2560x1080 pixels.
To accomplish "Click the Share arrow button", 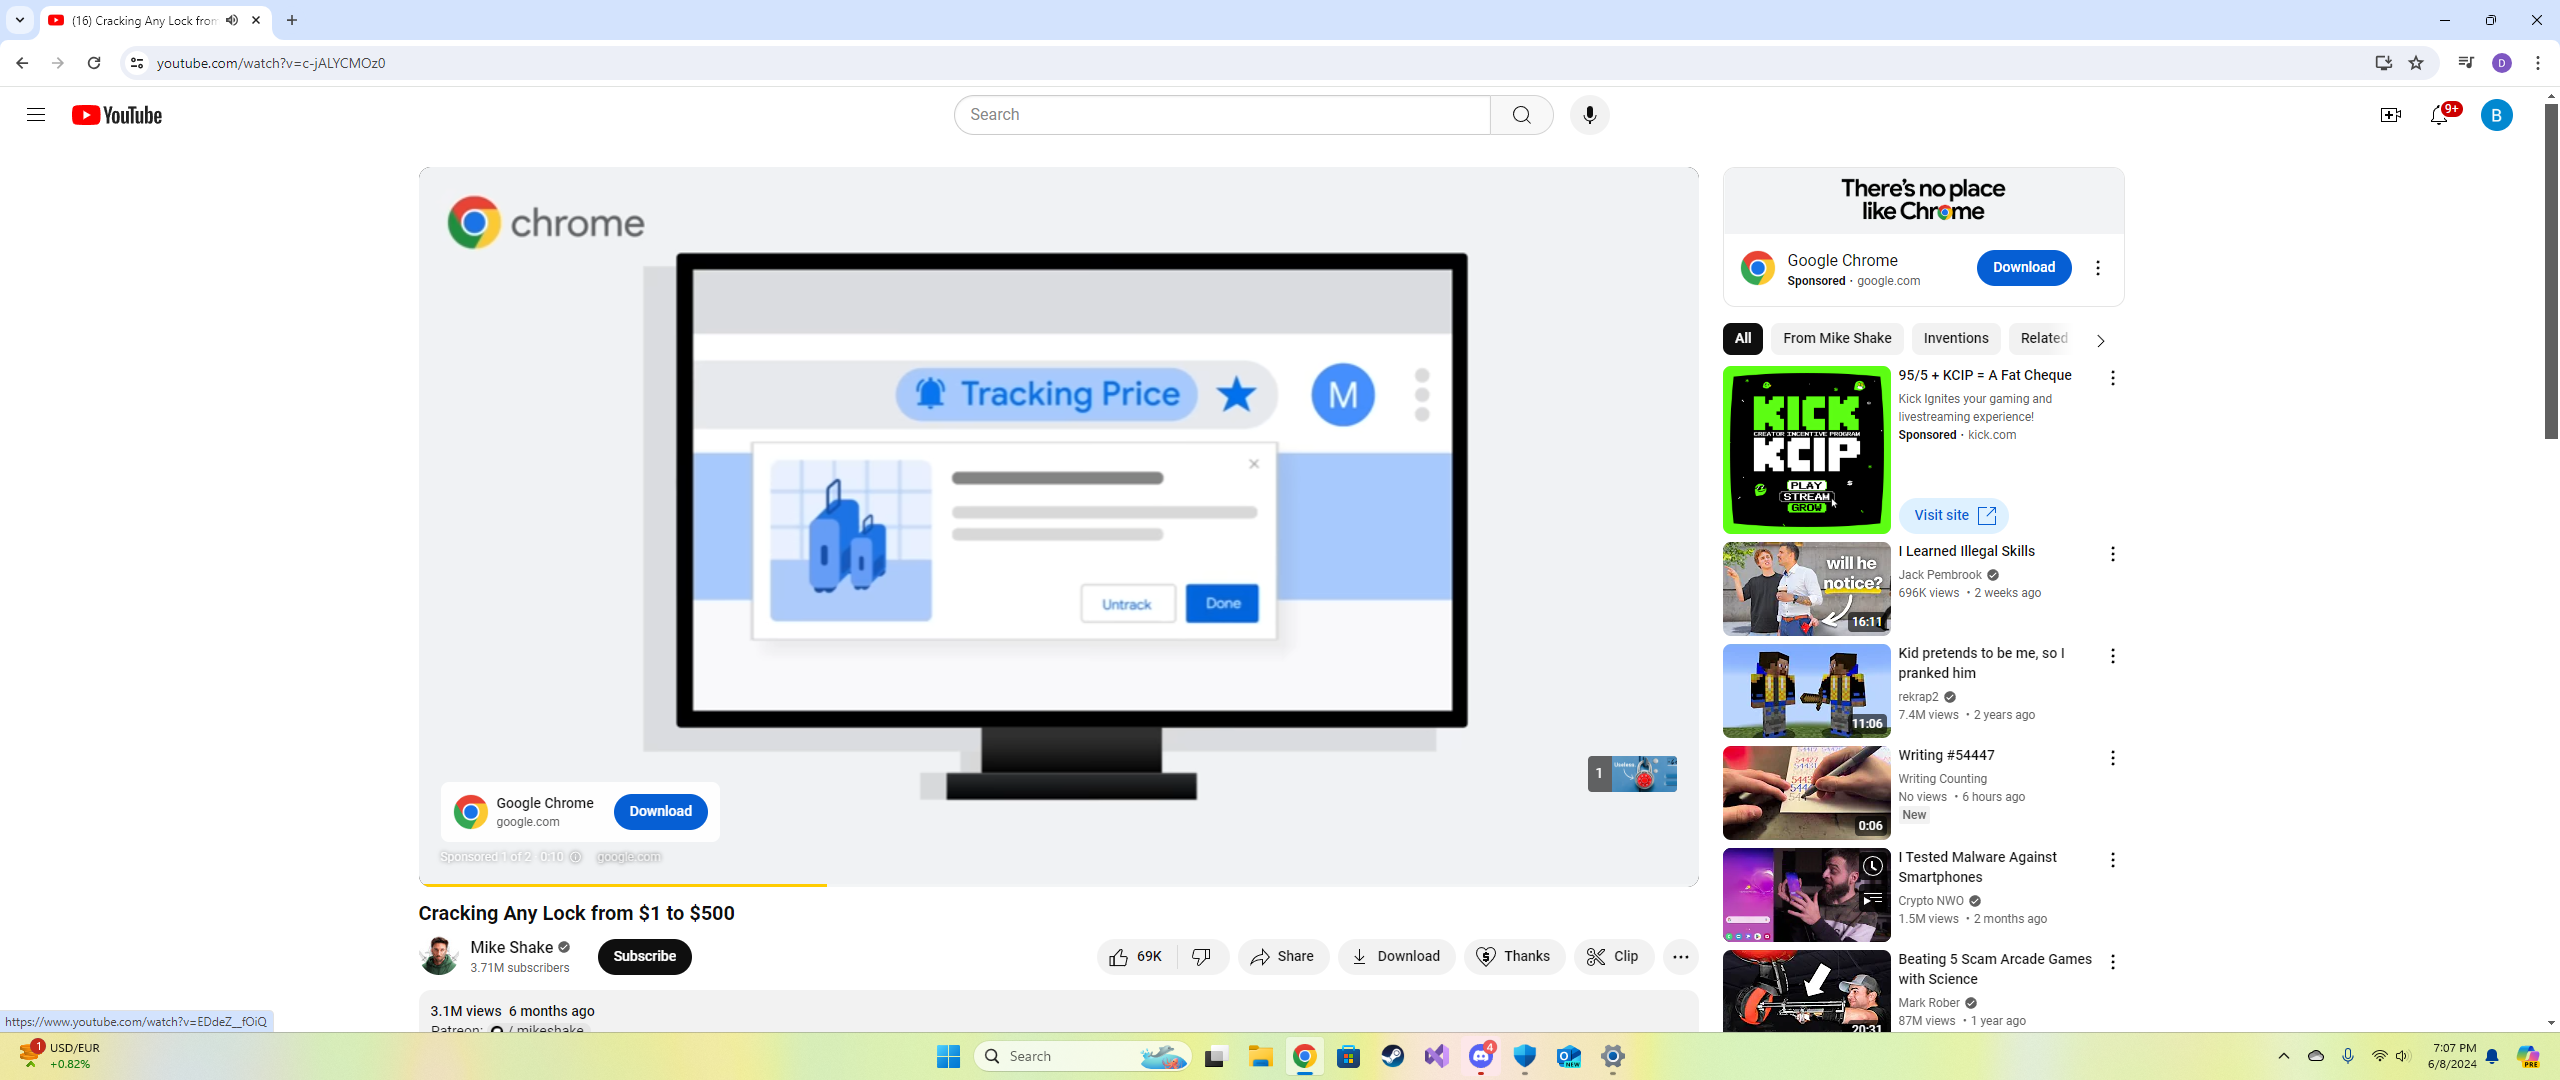I will click(x=1282, y=956).
